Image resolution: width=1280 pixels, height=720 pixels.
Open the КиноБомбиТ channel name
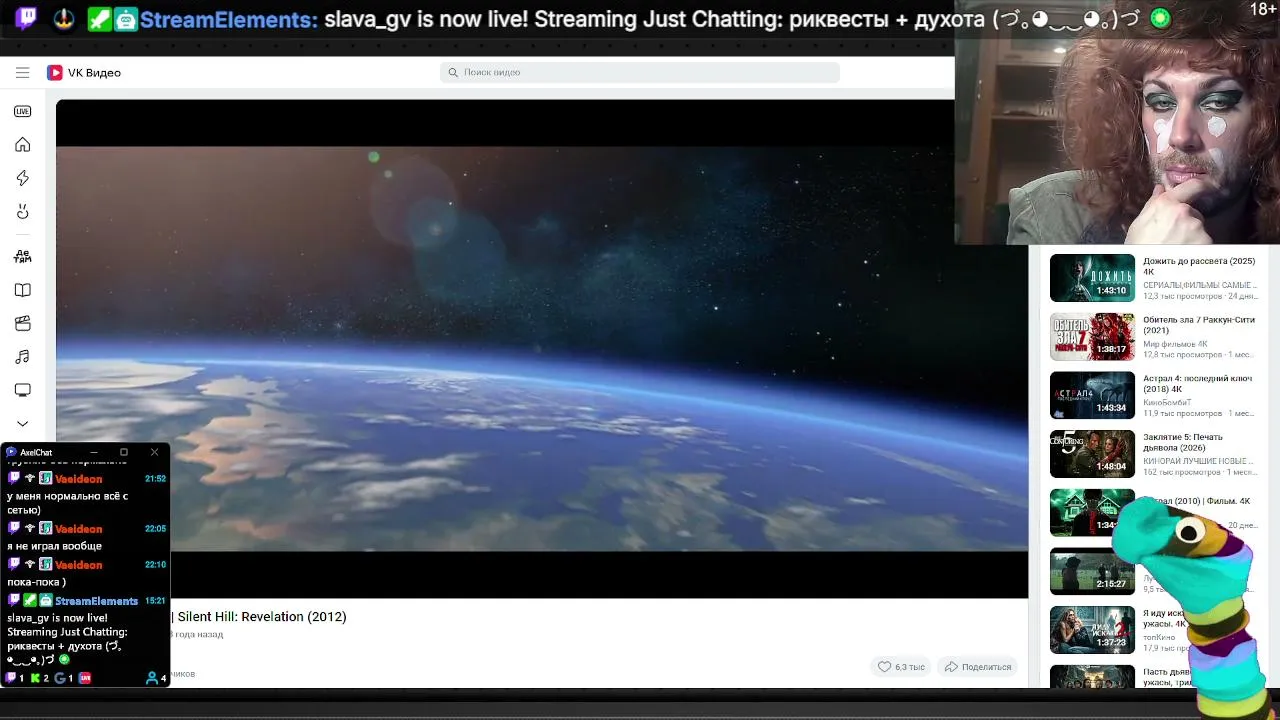tap(1168, 402)
